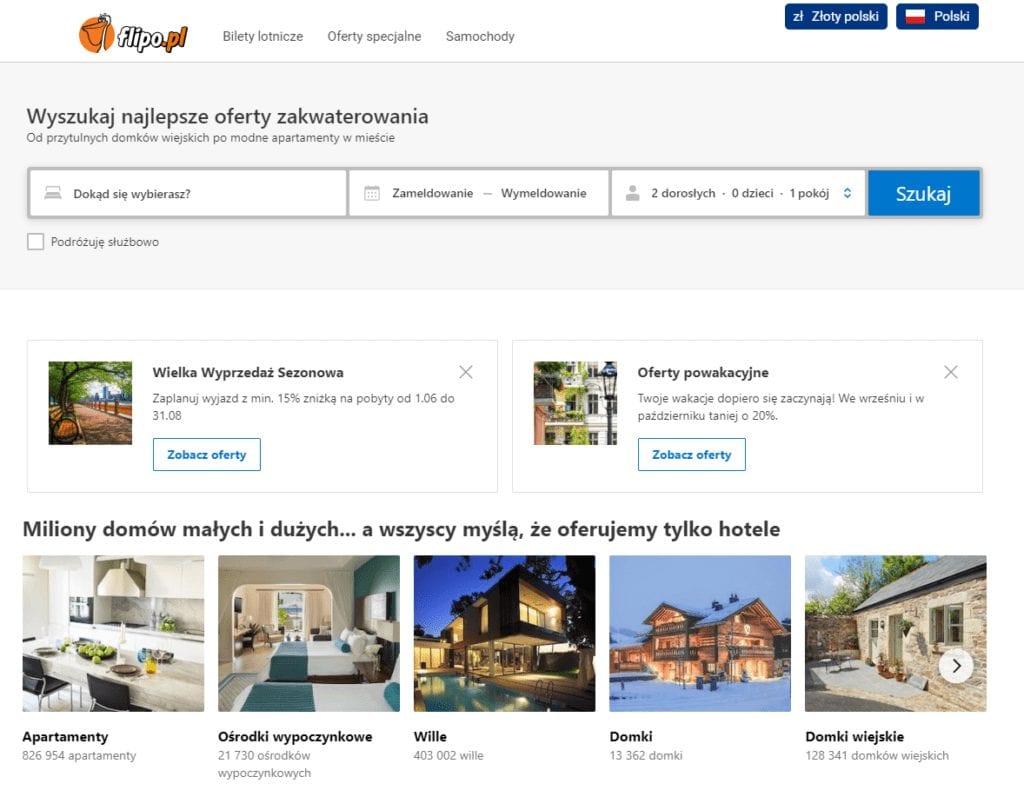Open the Złoty polski currency selector
Viewport: 1024px width, 810px height.
click(836, 16)
